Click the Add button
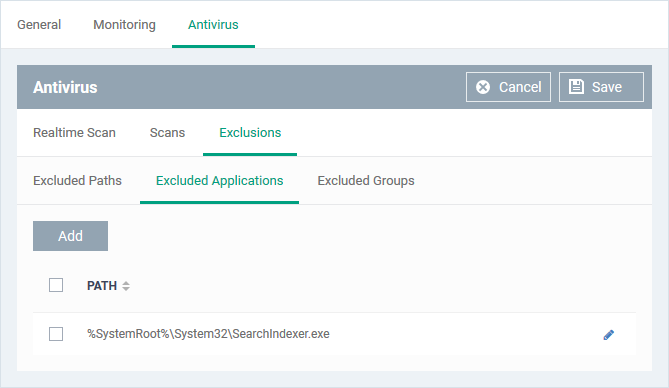The width and height of the screenshot is (669, 388). tap(70, 236)
